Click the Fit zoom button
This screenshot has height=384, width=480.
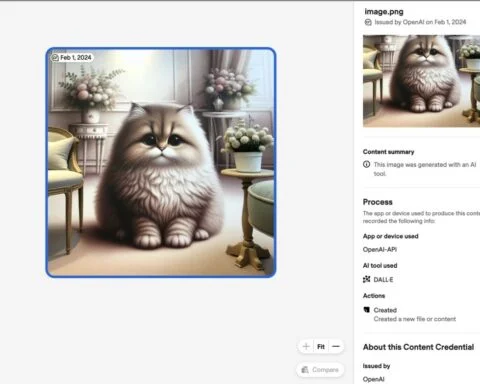pos(321,347)
